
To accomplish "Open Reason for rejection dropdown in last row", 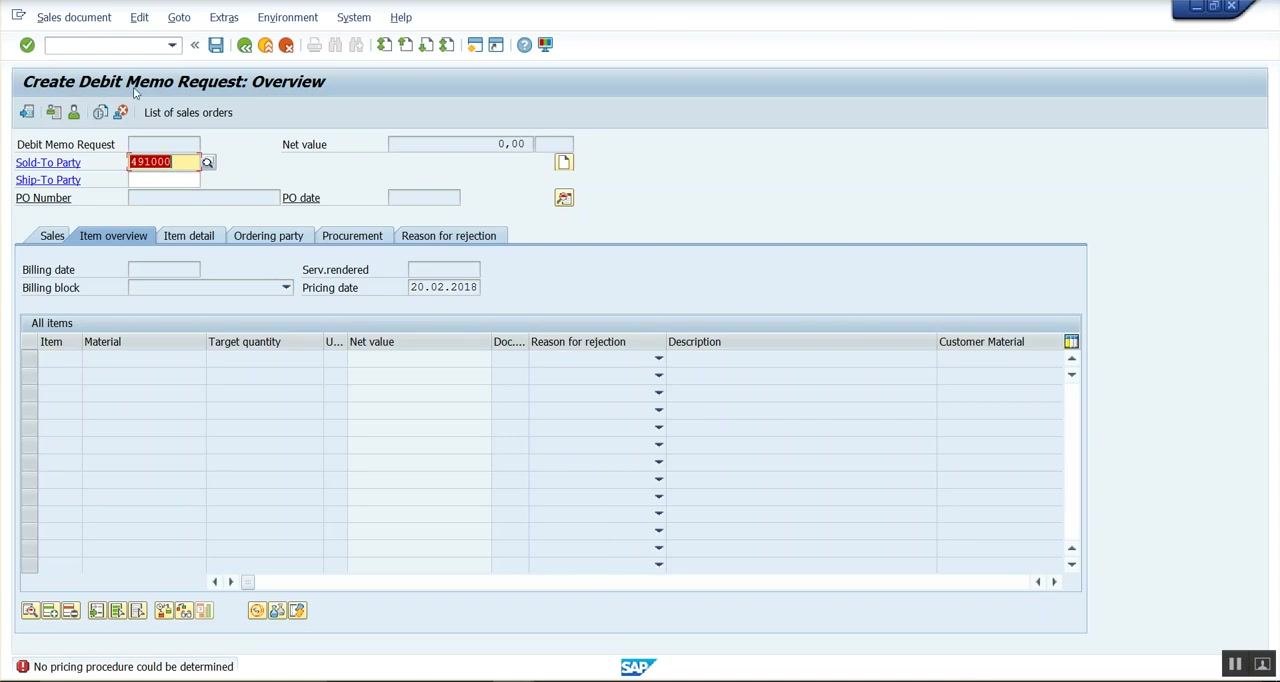I will [658, 564].
